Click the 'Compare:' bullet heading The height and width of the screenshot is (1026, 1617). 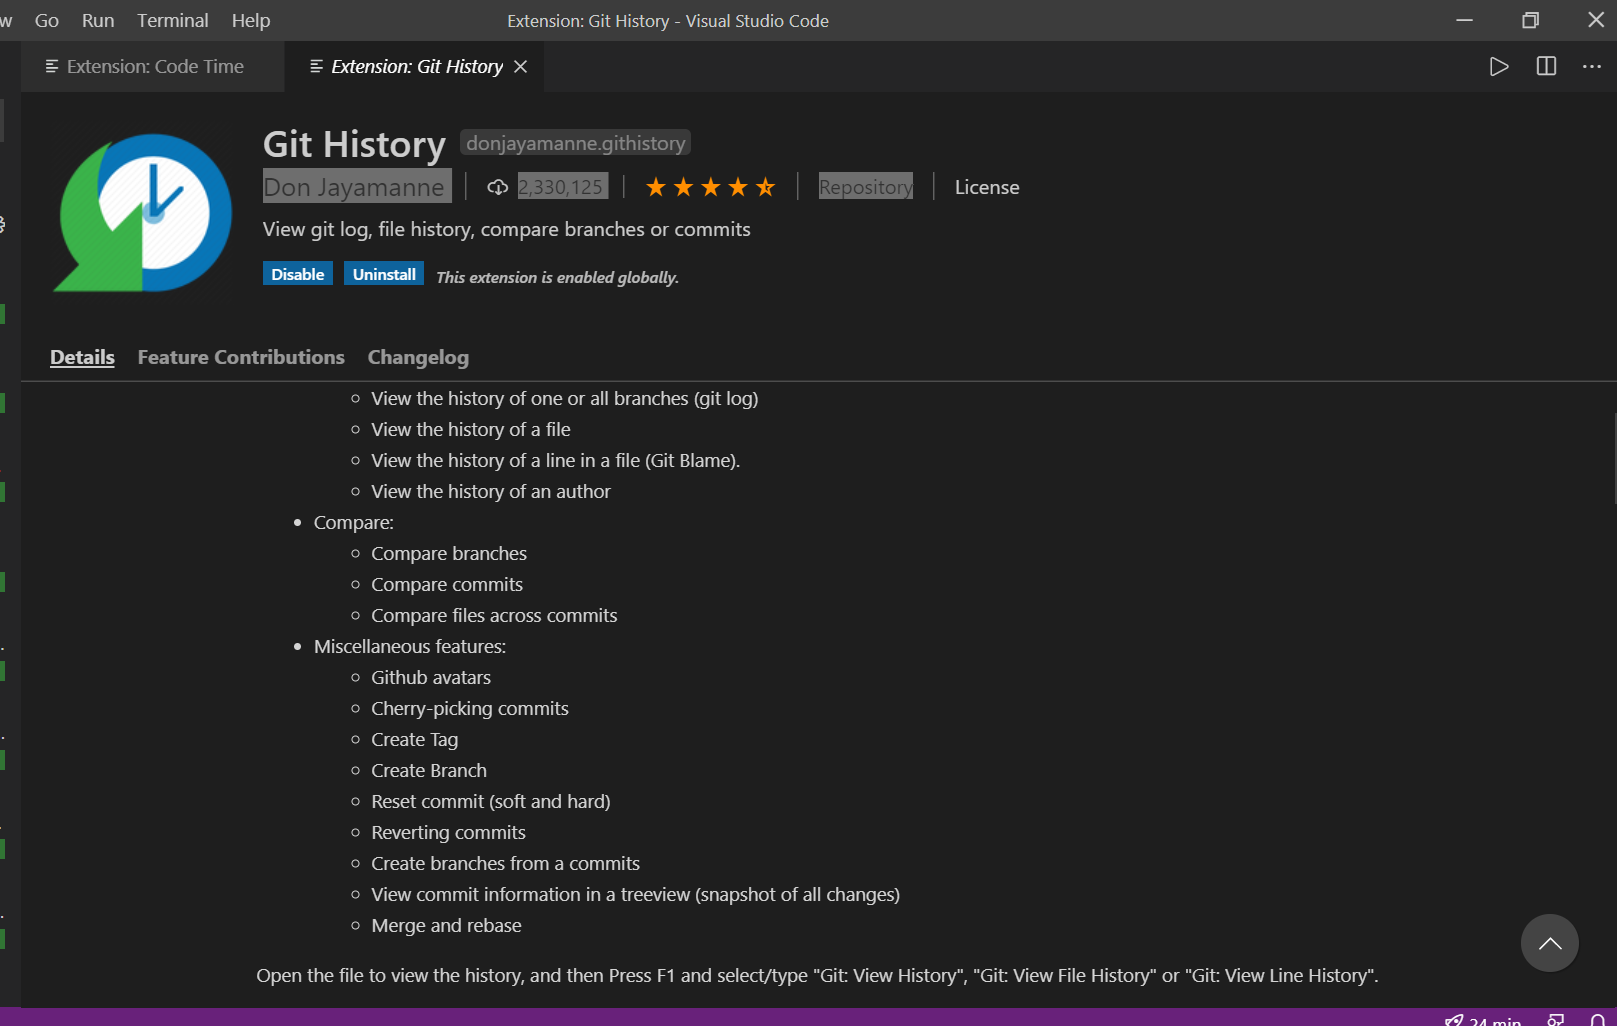[x=354, y=522]
